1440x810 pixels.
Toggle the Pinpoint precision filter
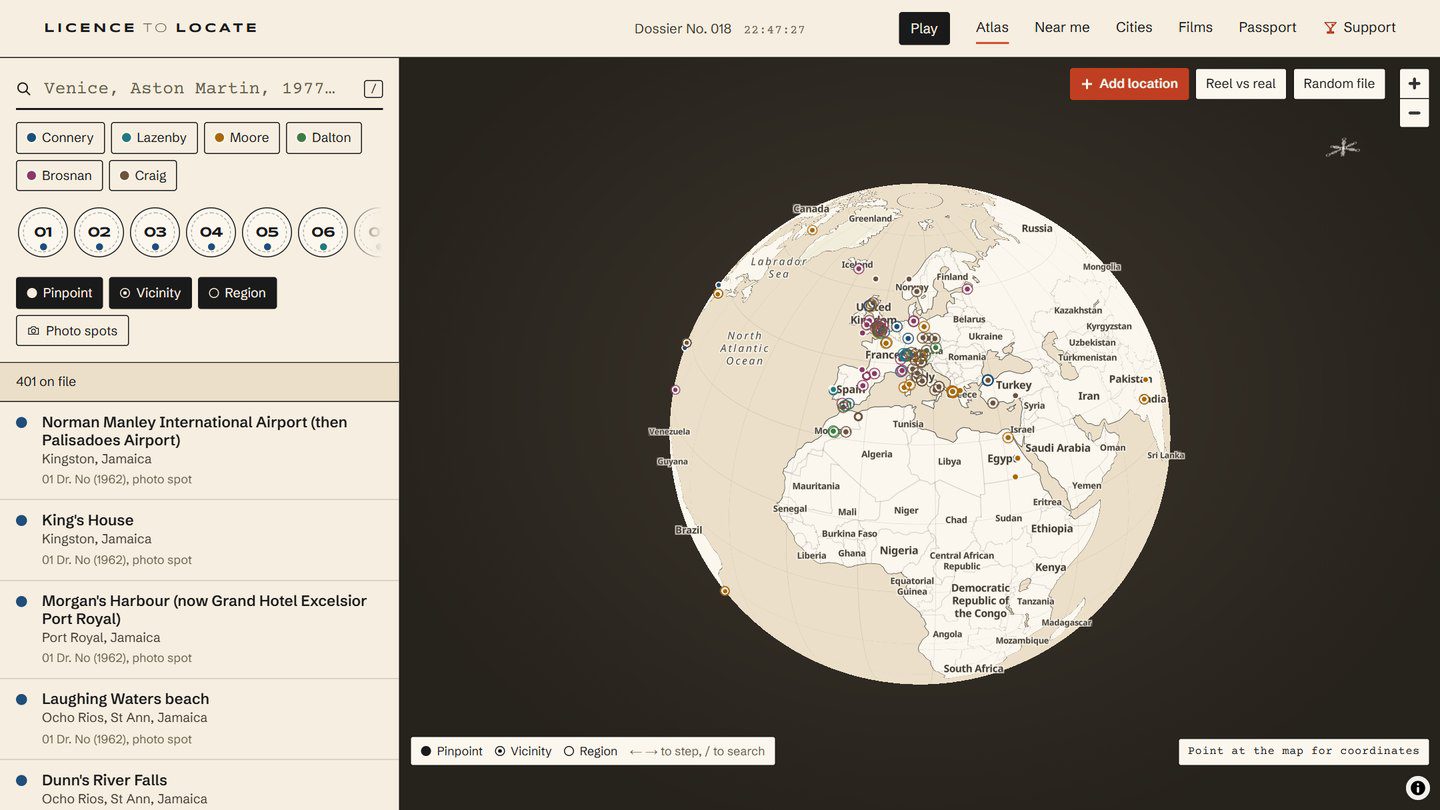[59, 293]
